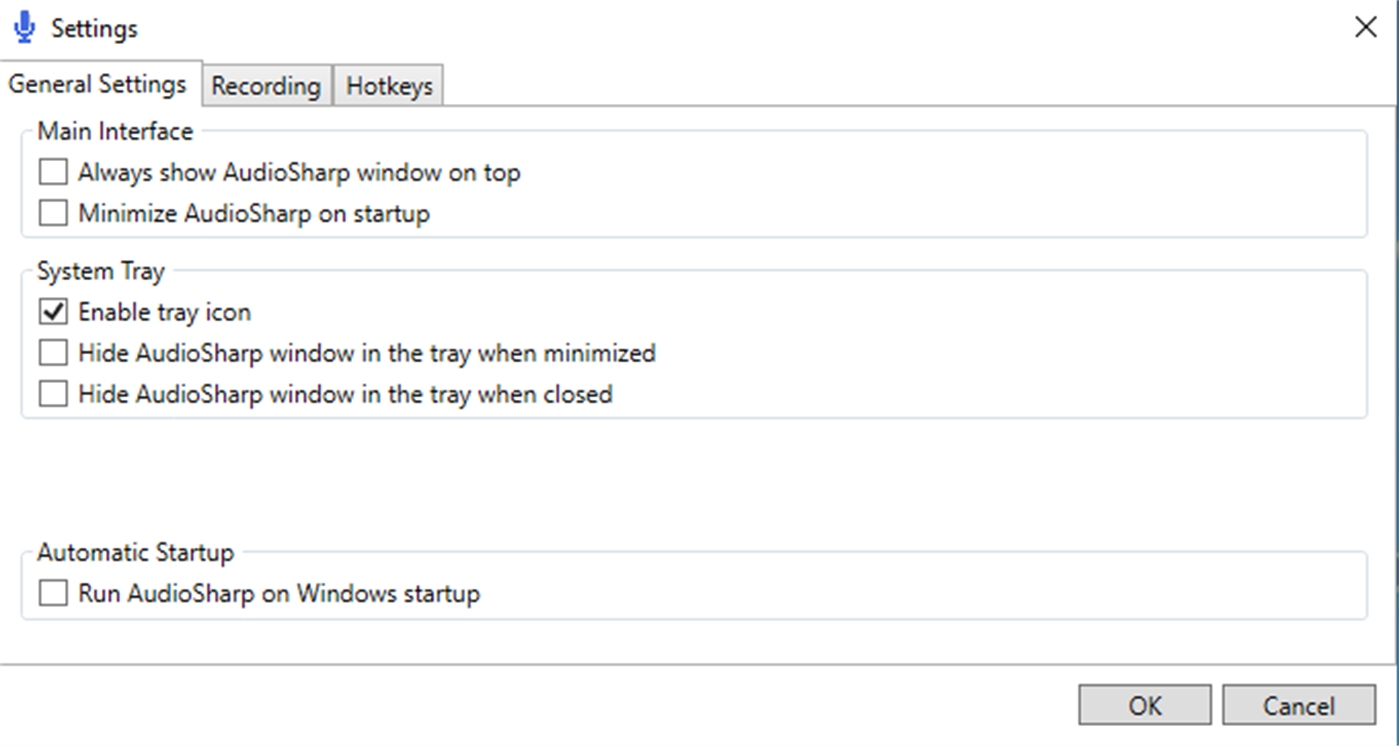Click the Main Interface group heading
1399x746 pixels.
[x=115, y=131]
